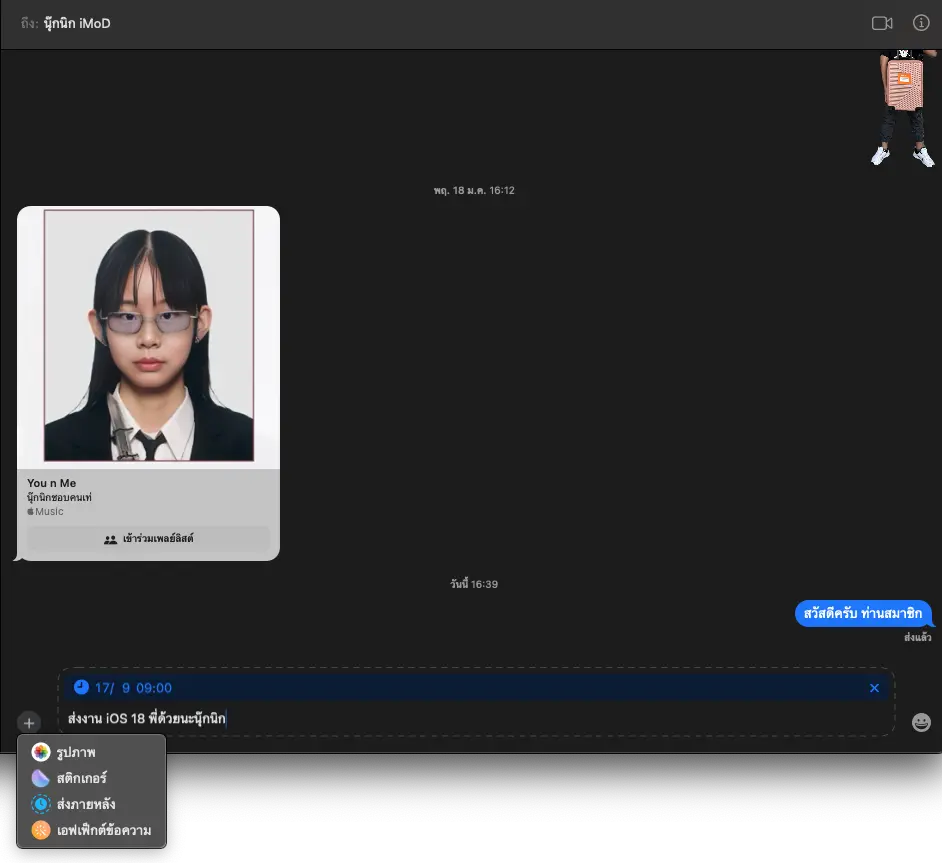Viewport: 942px width, 863px height.
Task: Click the sticker image at top right
Action: (902, 107)
